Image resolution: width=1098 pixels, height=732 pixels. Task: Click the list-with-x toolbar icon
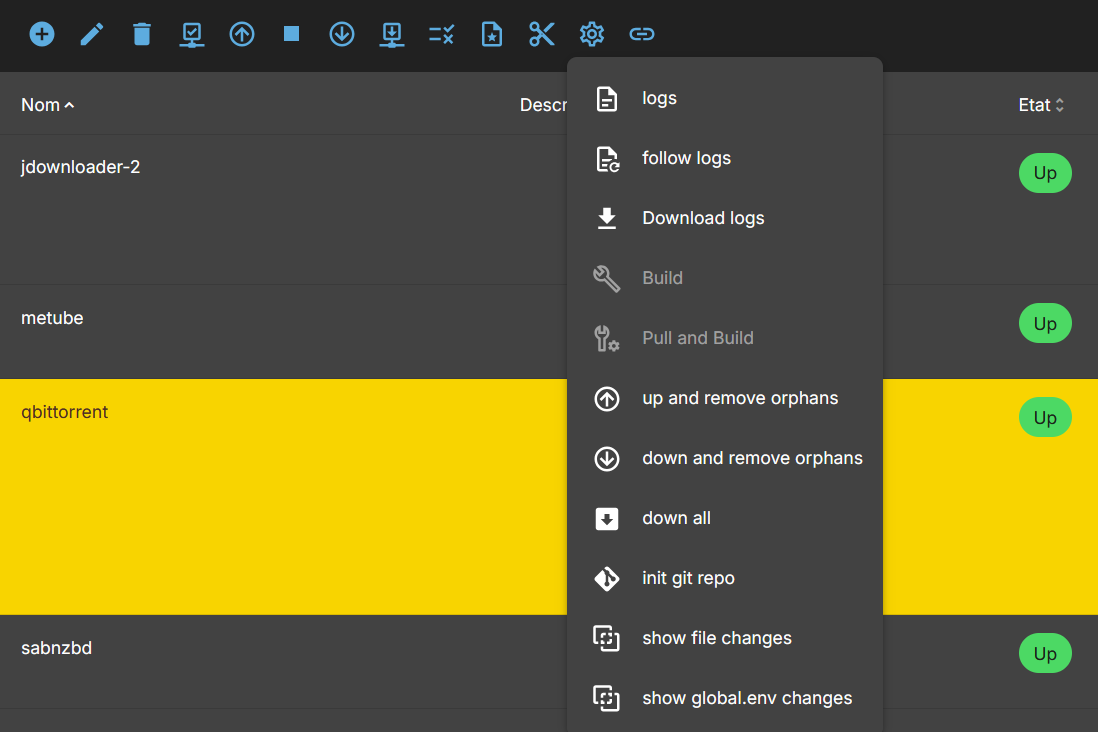click(442, 34)
